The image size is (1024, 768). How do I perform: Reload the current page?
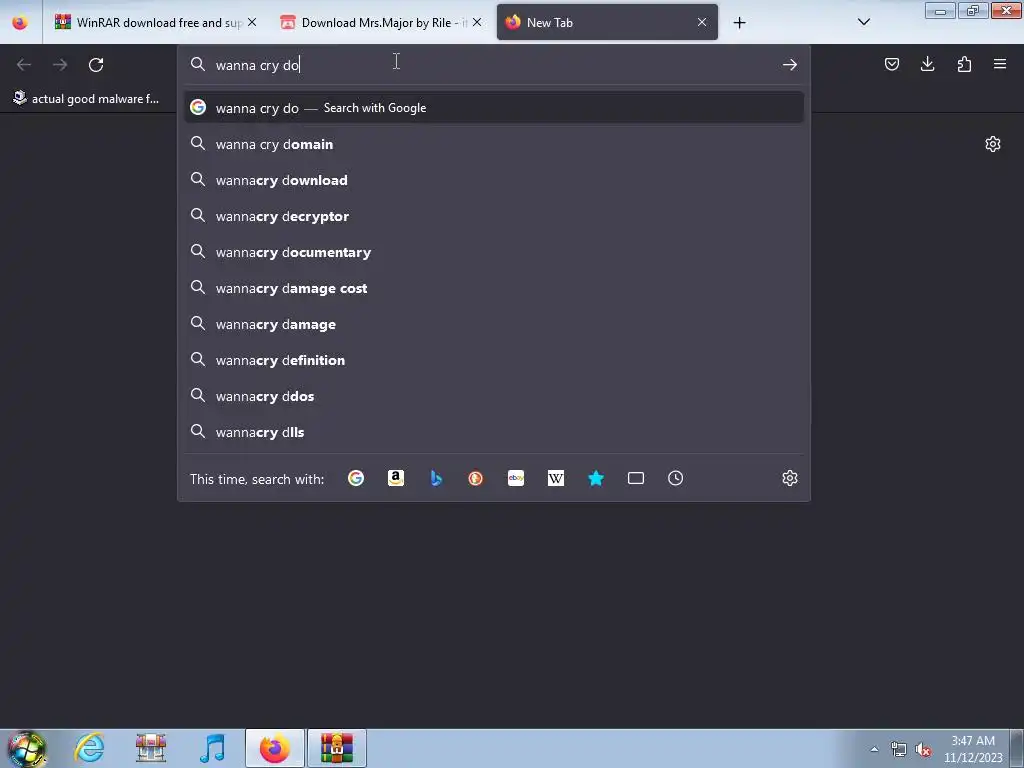[x=96, y=65]
